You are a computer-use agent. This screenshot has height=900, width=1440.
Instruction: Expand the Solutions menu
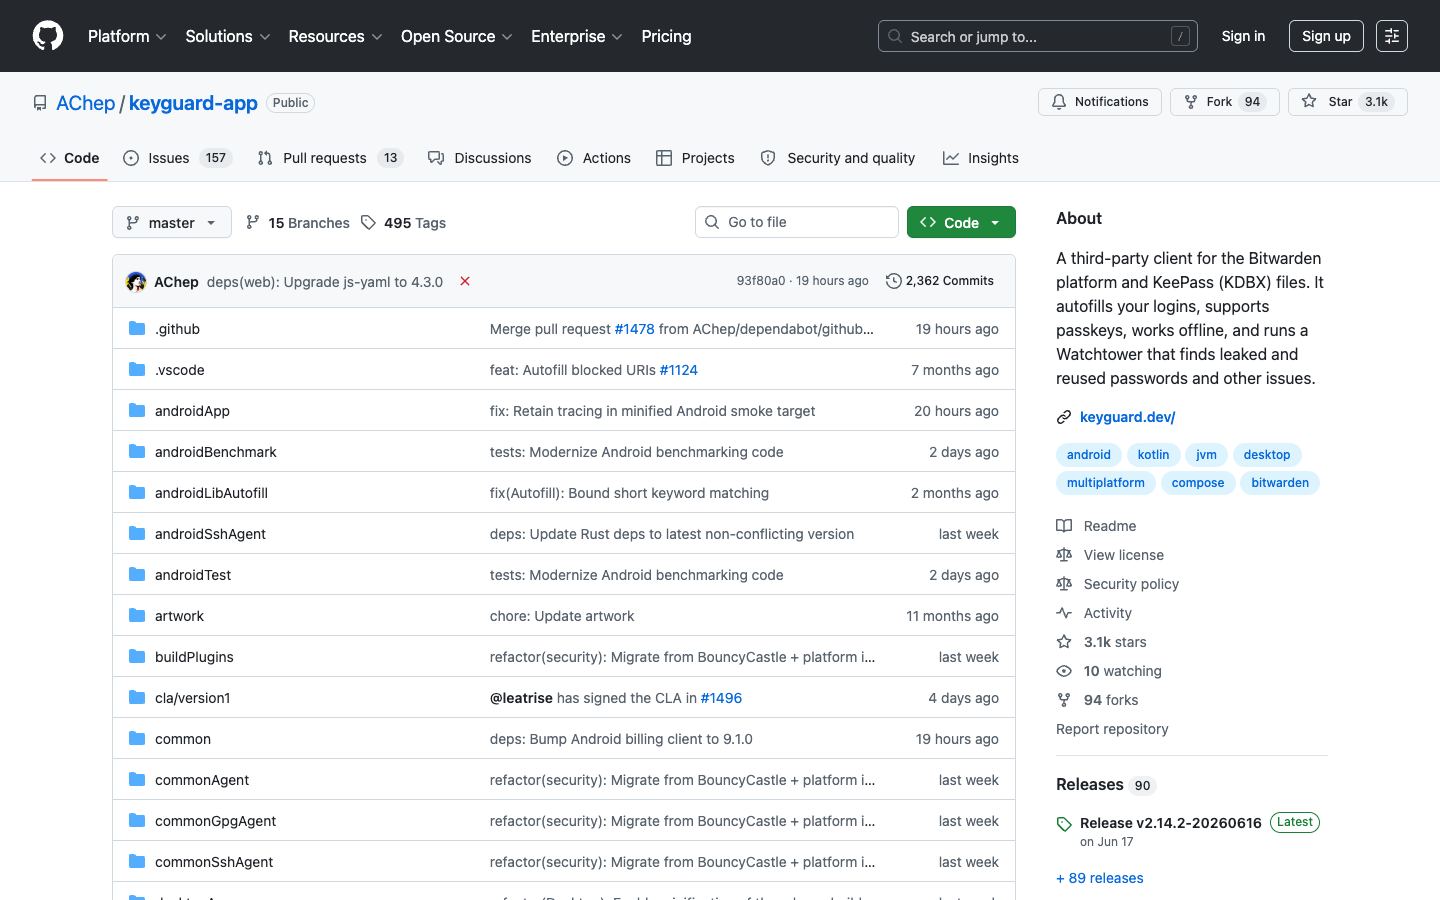pos(228,36)
